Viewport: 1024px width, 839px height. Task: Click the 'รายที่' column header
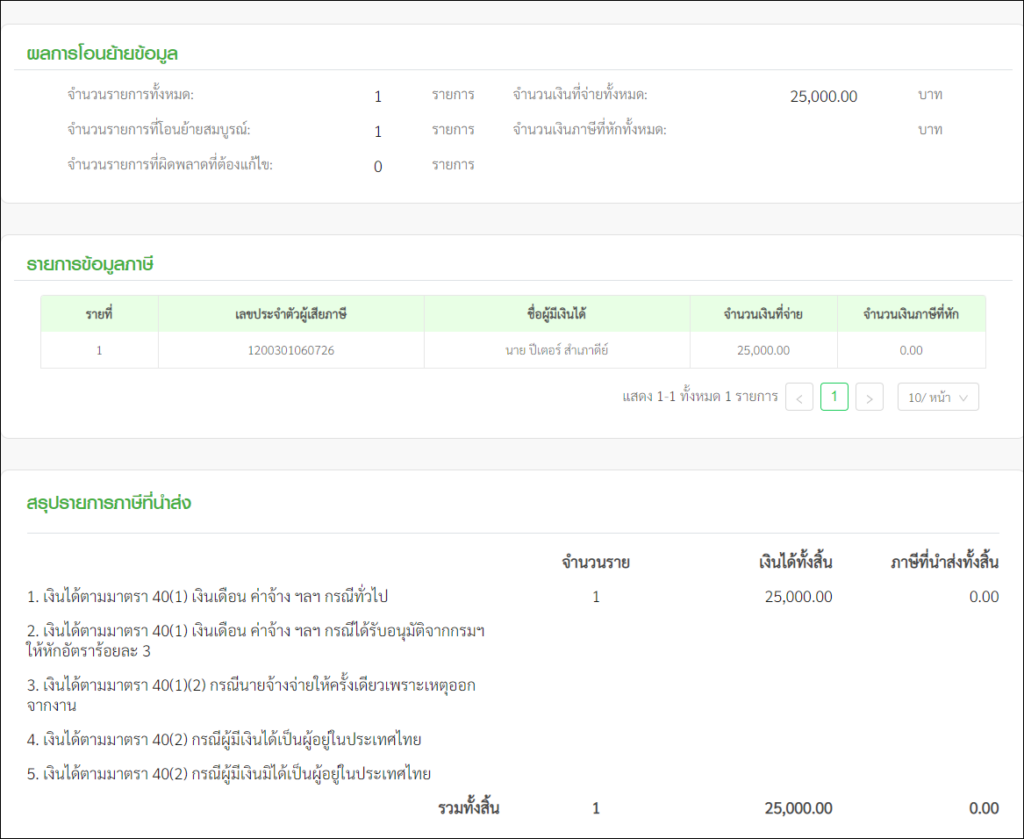point(98,312)
